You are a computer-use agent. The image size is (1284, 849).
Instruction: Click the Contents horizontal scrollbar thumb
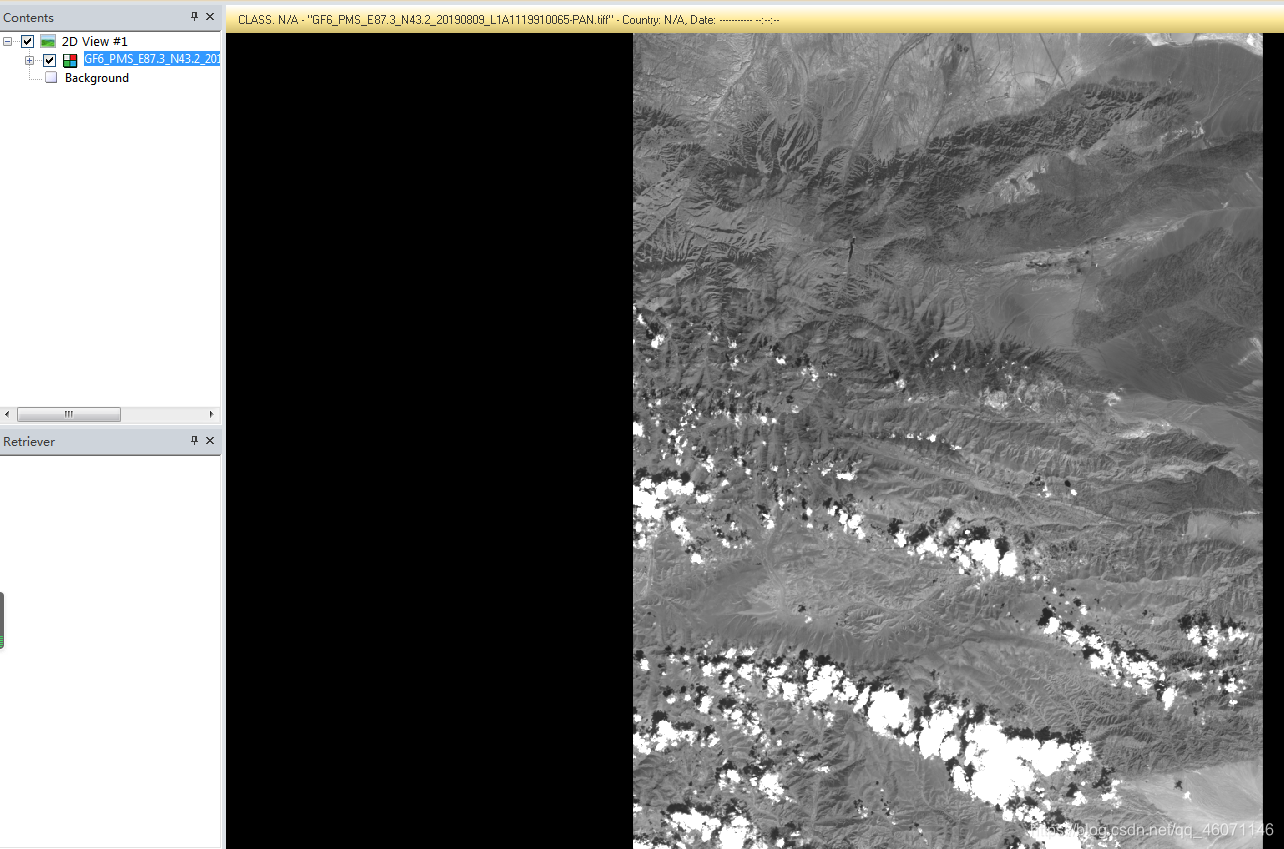coord(69,414)
